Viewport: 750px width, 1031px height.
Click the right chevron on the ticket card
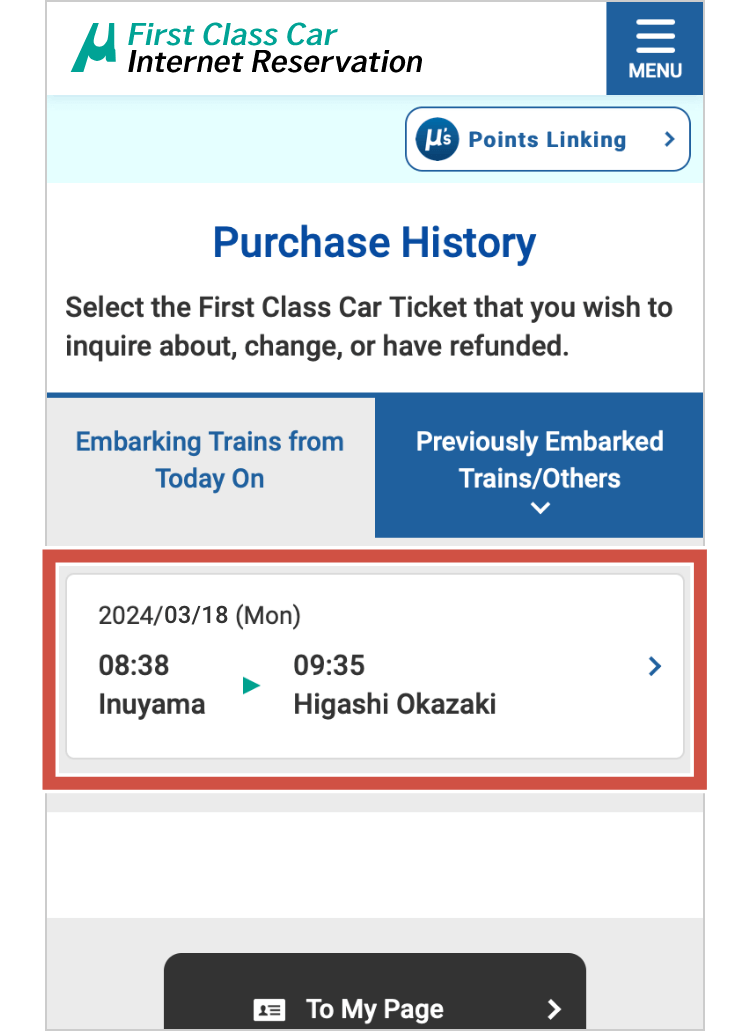pos(655,666)
